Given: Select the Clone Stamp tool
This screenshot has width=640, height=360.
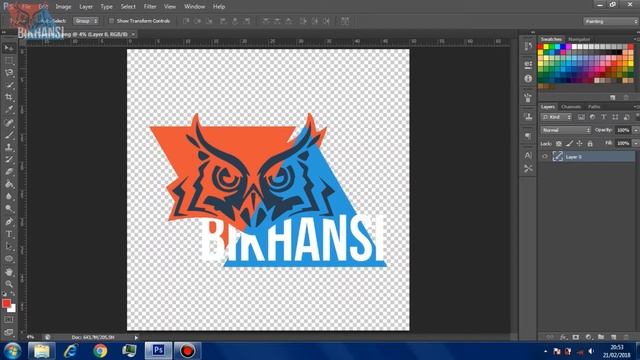Looking at the screenshot, I should (x=9, y=147).
